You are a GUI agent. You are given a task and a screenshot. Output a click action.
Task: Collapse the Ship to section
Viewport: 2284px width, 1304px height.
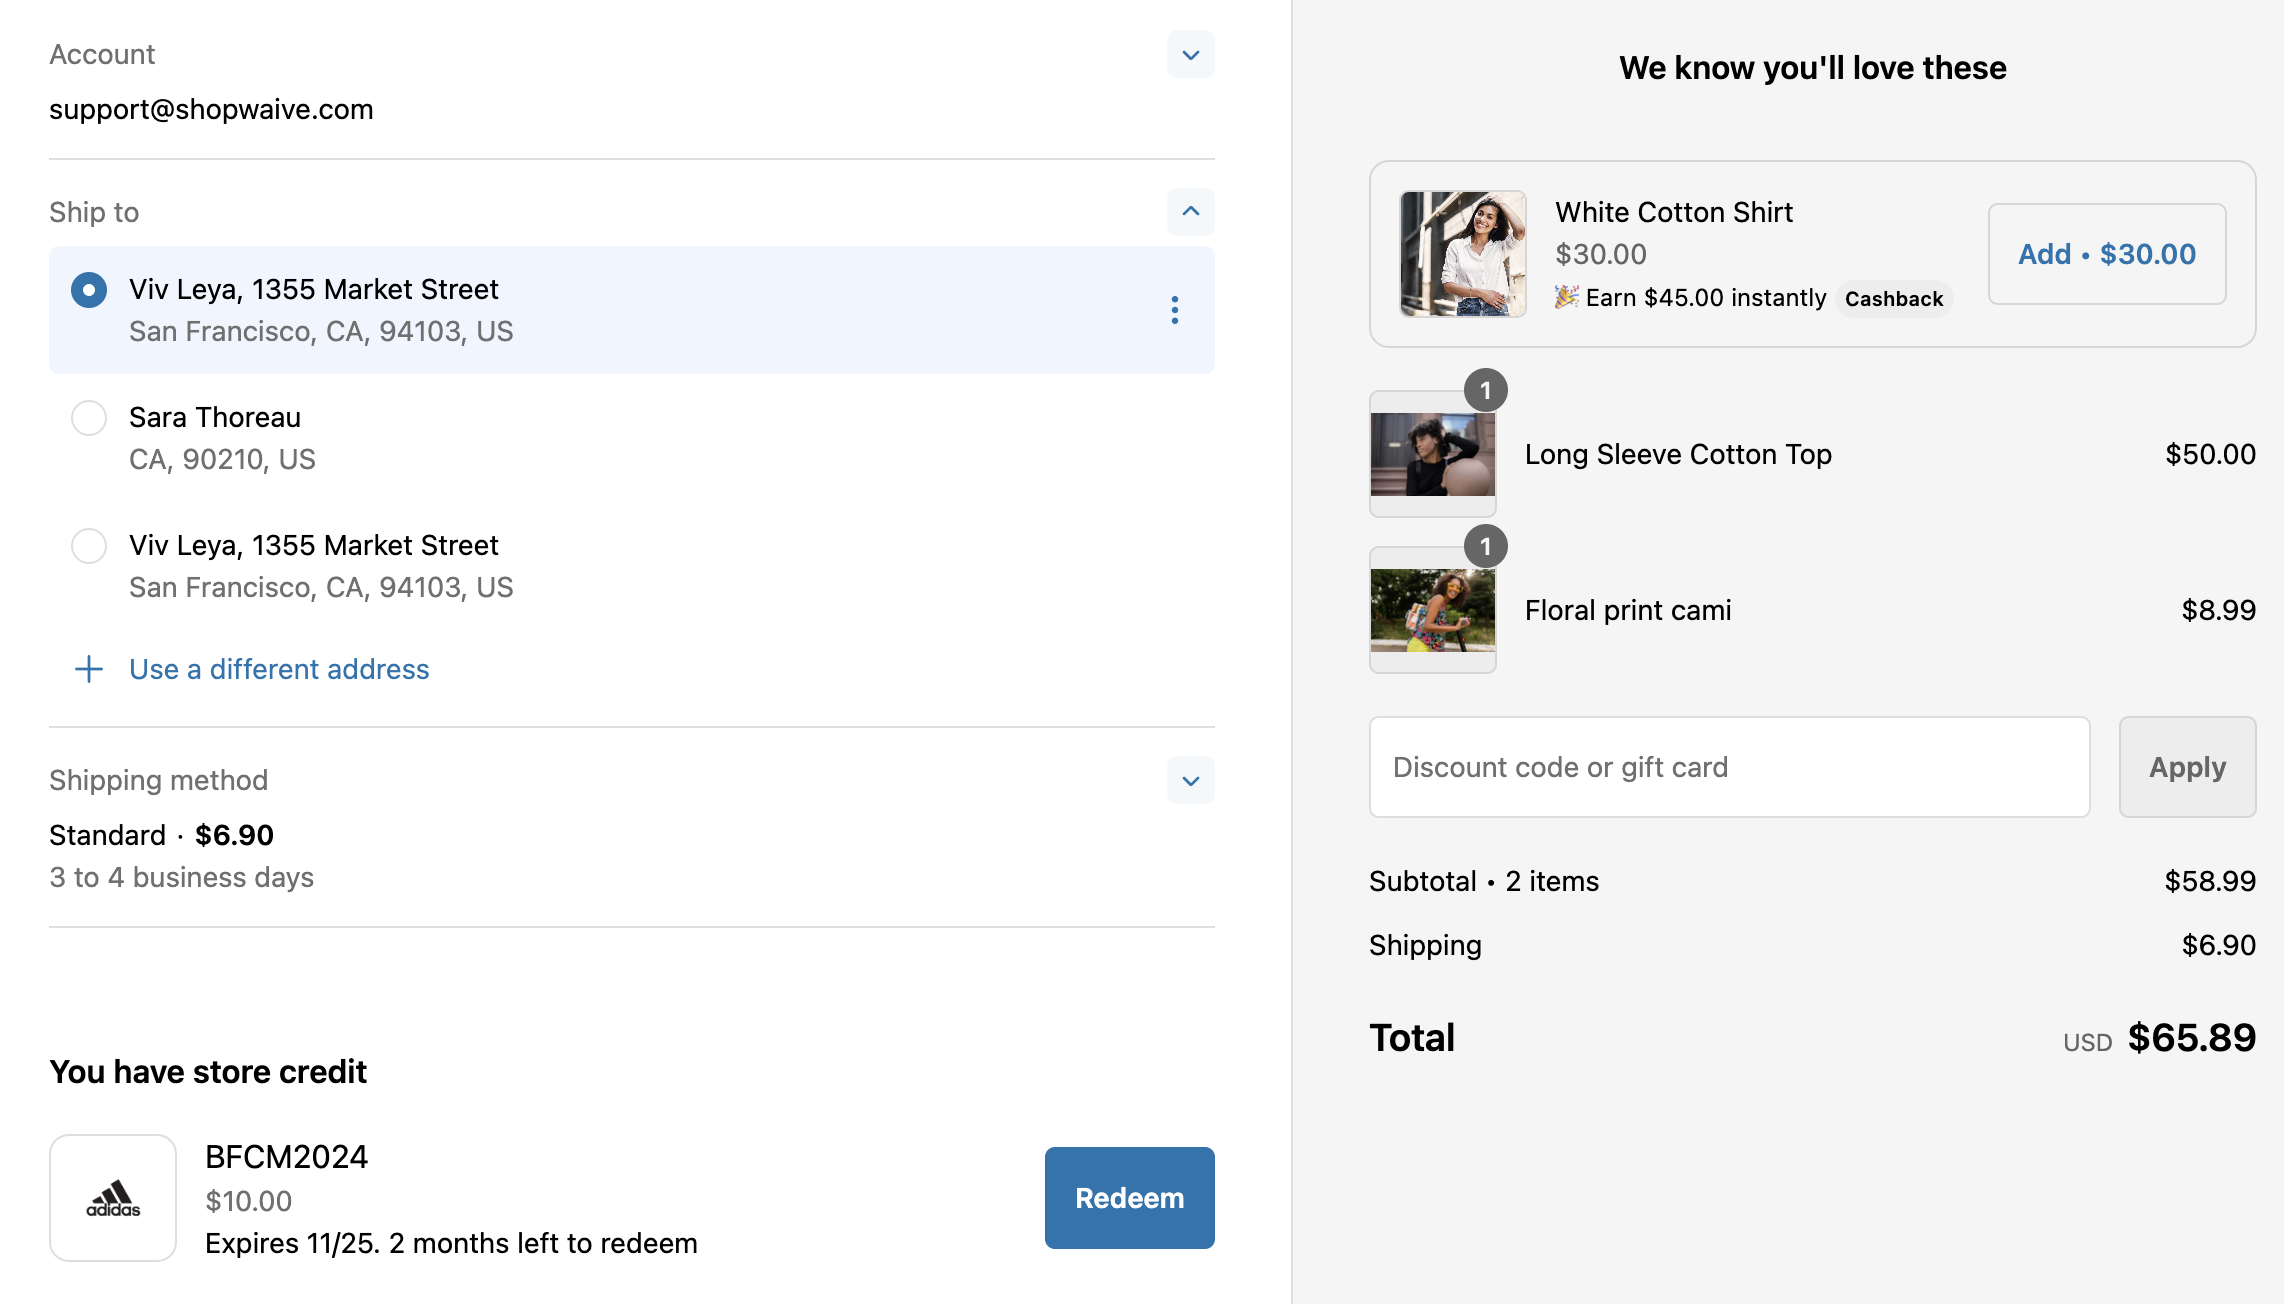(1191, 212)
